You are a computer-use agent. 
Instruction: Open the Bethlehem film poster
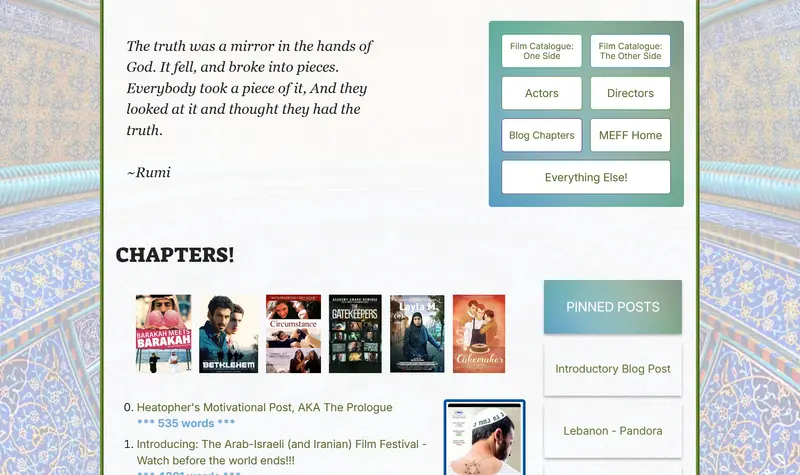pos(228,334)
